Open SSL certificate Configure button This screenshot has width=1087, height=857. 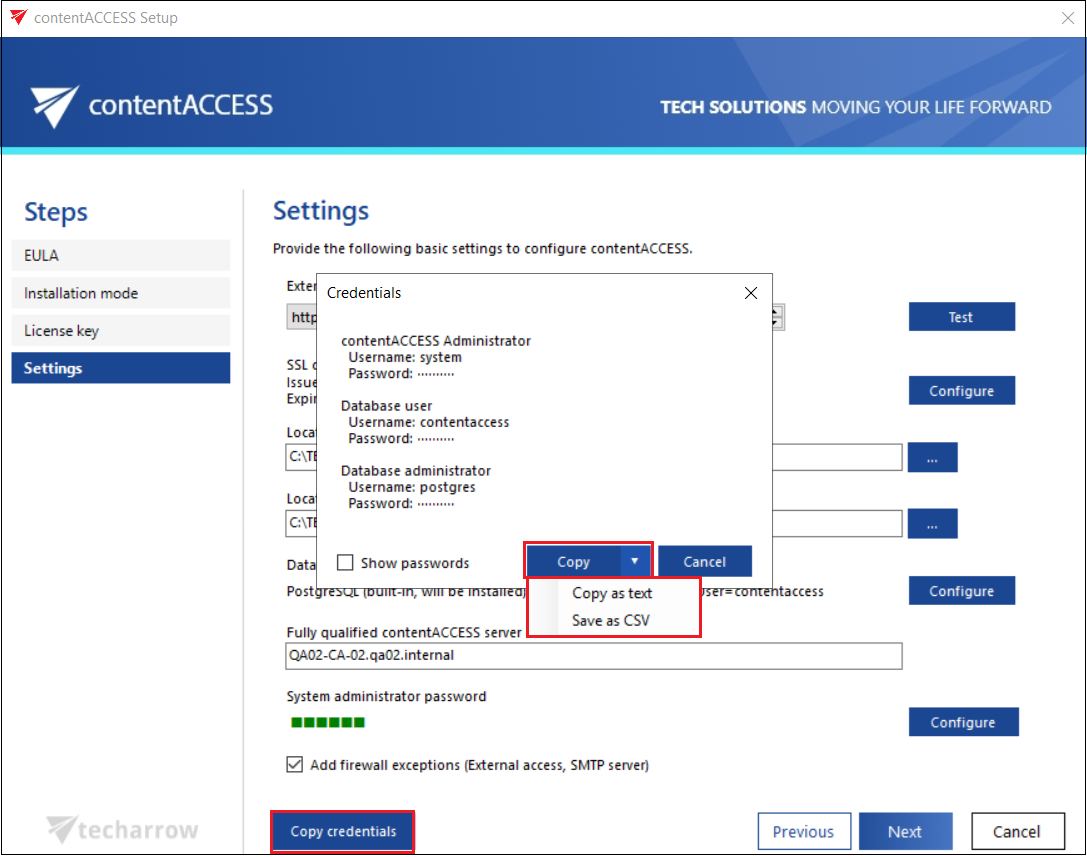(x=961, y=391)
